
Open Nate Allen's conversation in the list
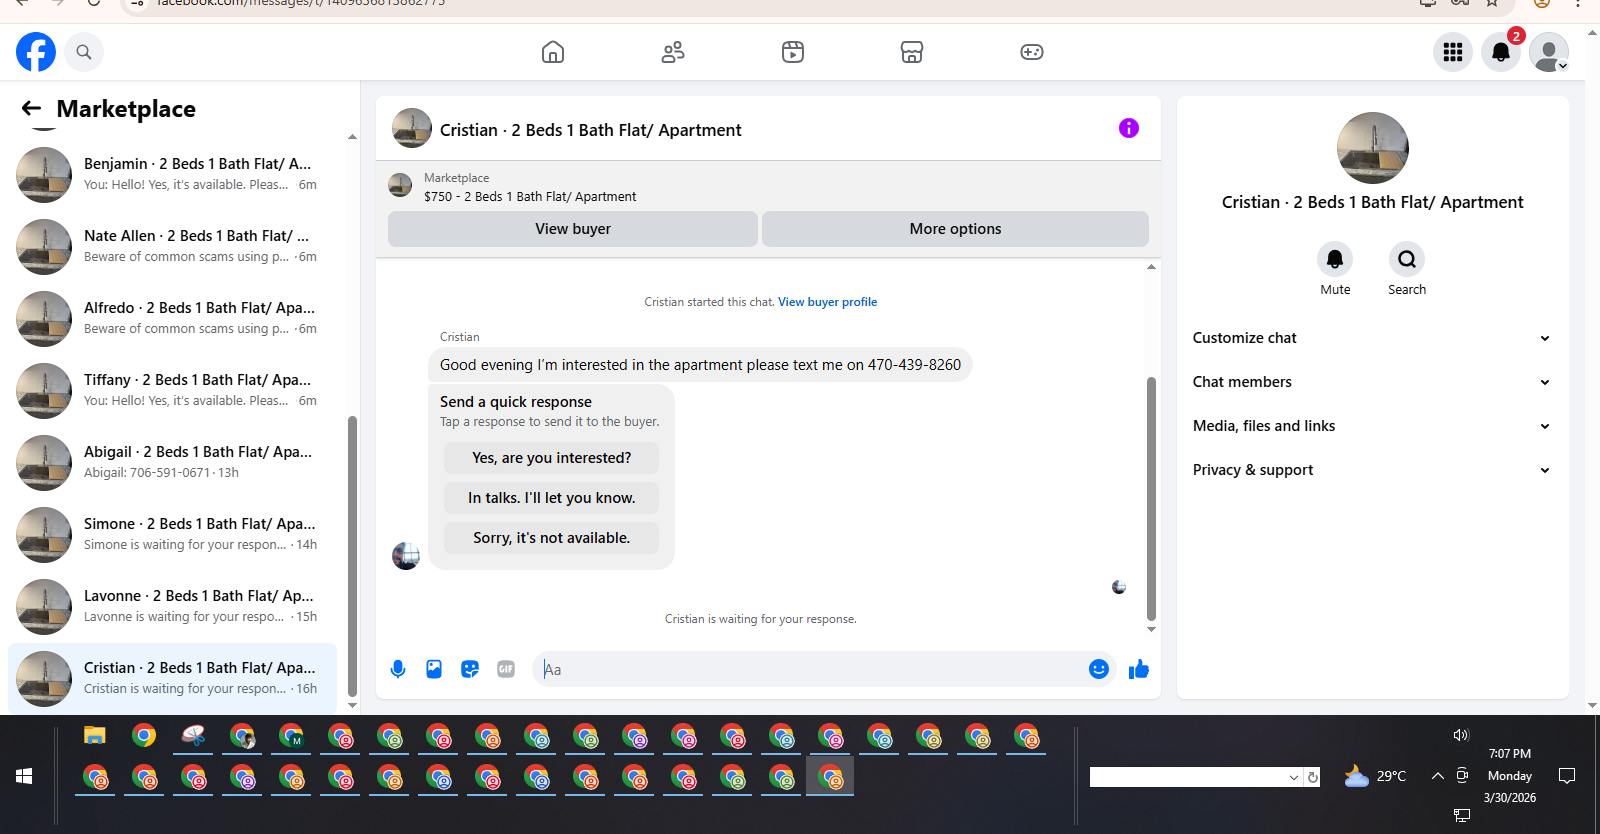click(172, 246)
